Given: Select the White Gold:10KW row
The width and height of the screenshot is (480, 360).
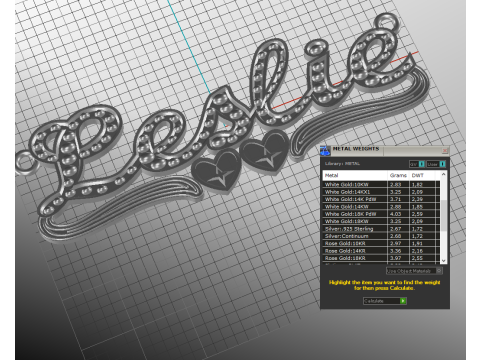Looking at the screenshot, I should [381, 184].
